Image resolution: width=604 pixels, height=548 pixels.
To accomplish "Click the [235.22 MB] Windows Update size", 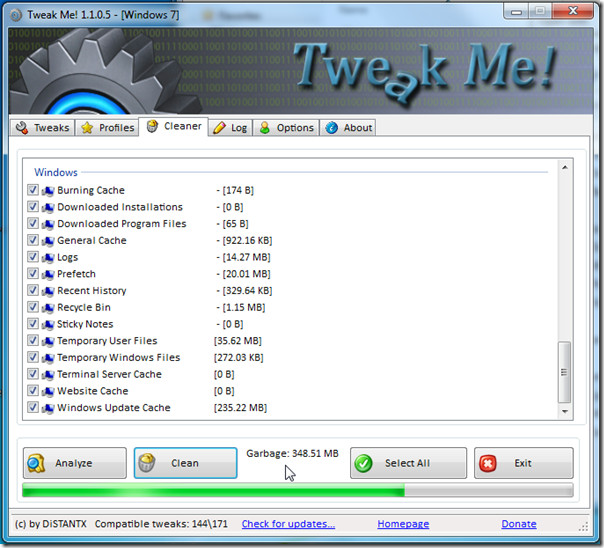I will (x=240, y=407).
